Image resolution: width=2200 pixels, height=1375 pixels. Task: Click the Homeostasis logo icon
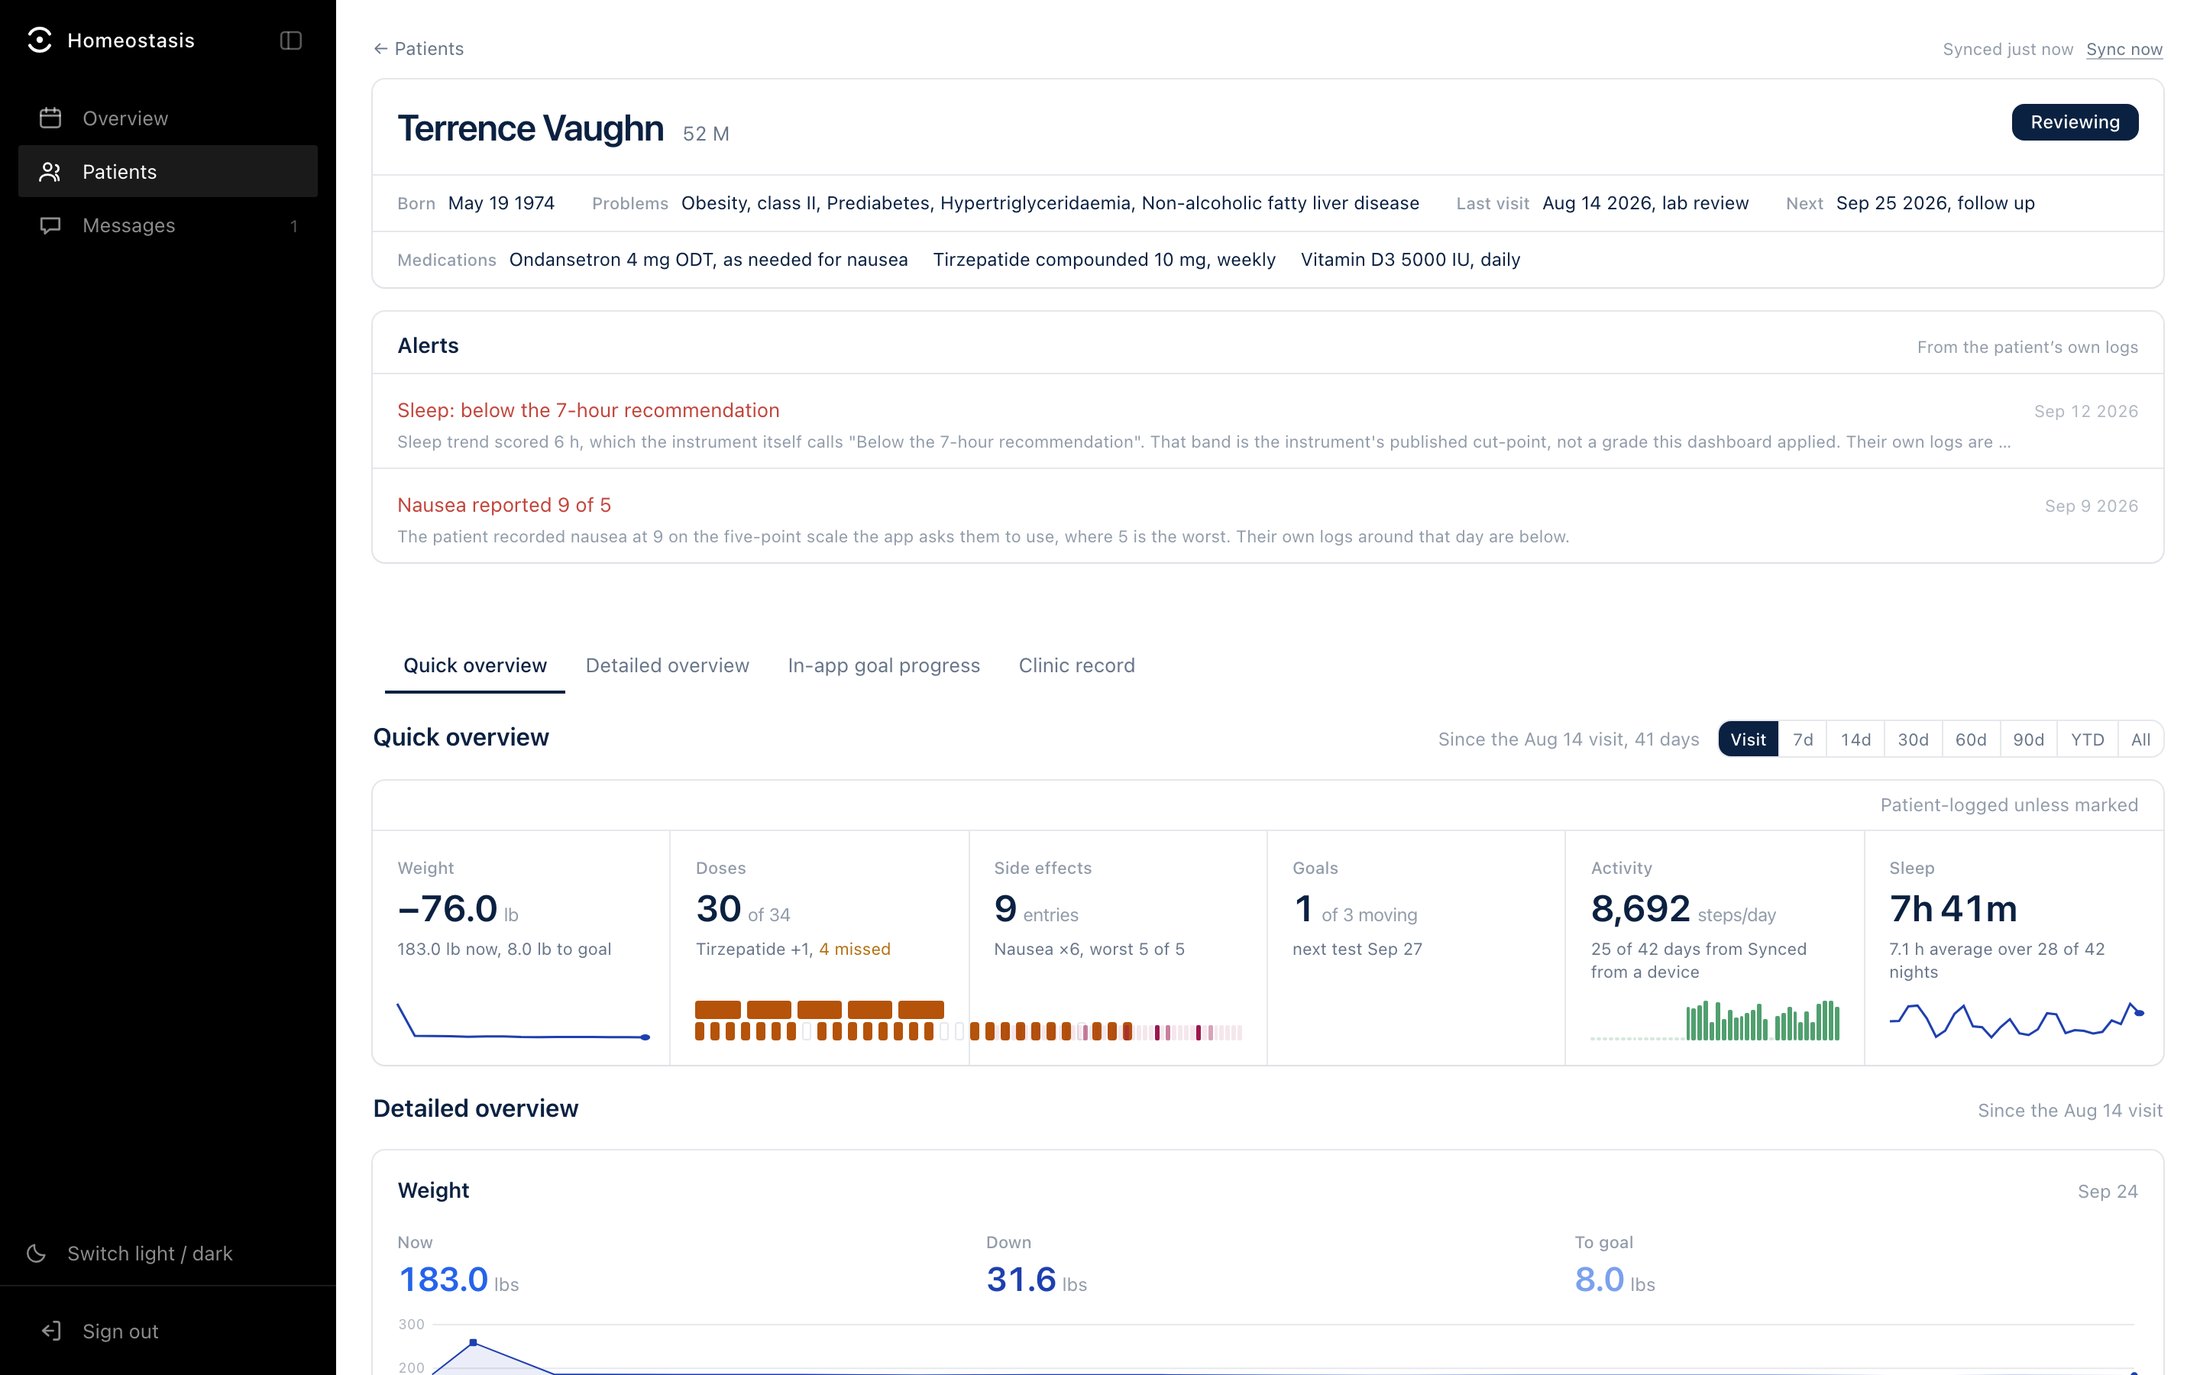click(x=39, y=40)
